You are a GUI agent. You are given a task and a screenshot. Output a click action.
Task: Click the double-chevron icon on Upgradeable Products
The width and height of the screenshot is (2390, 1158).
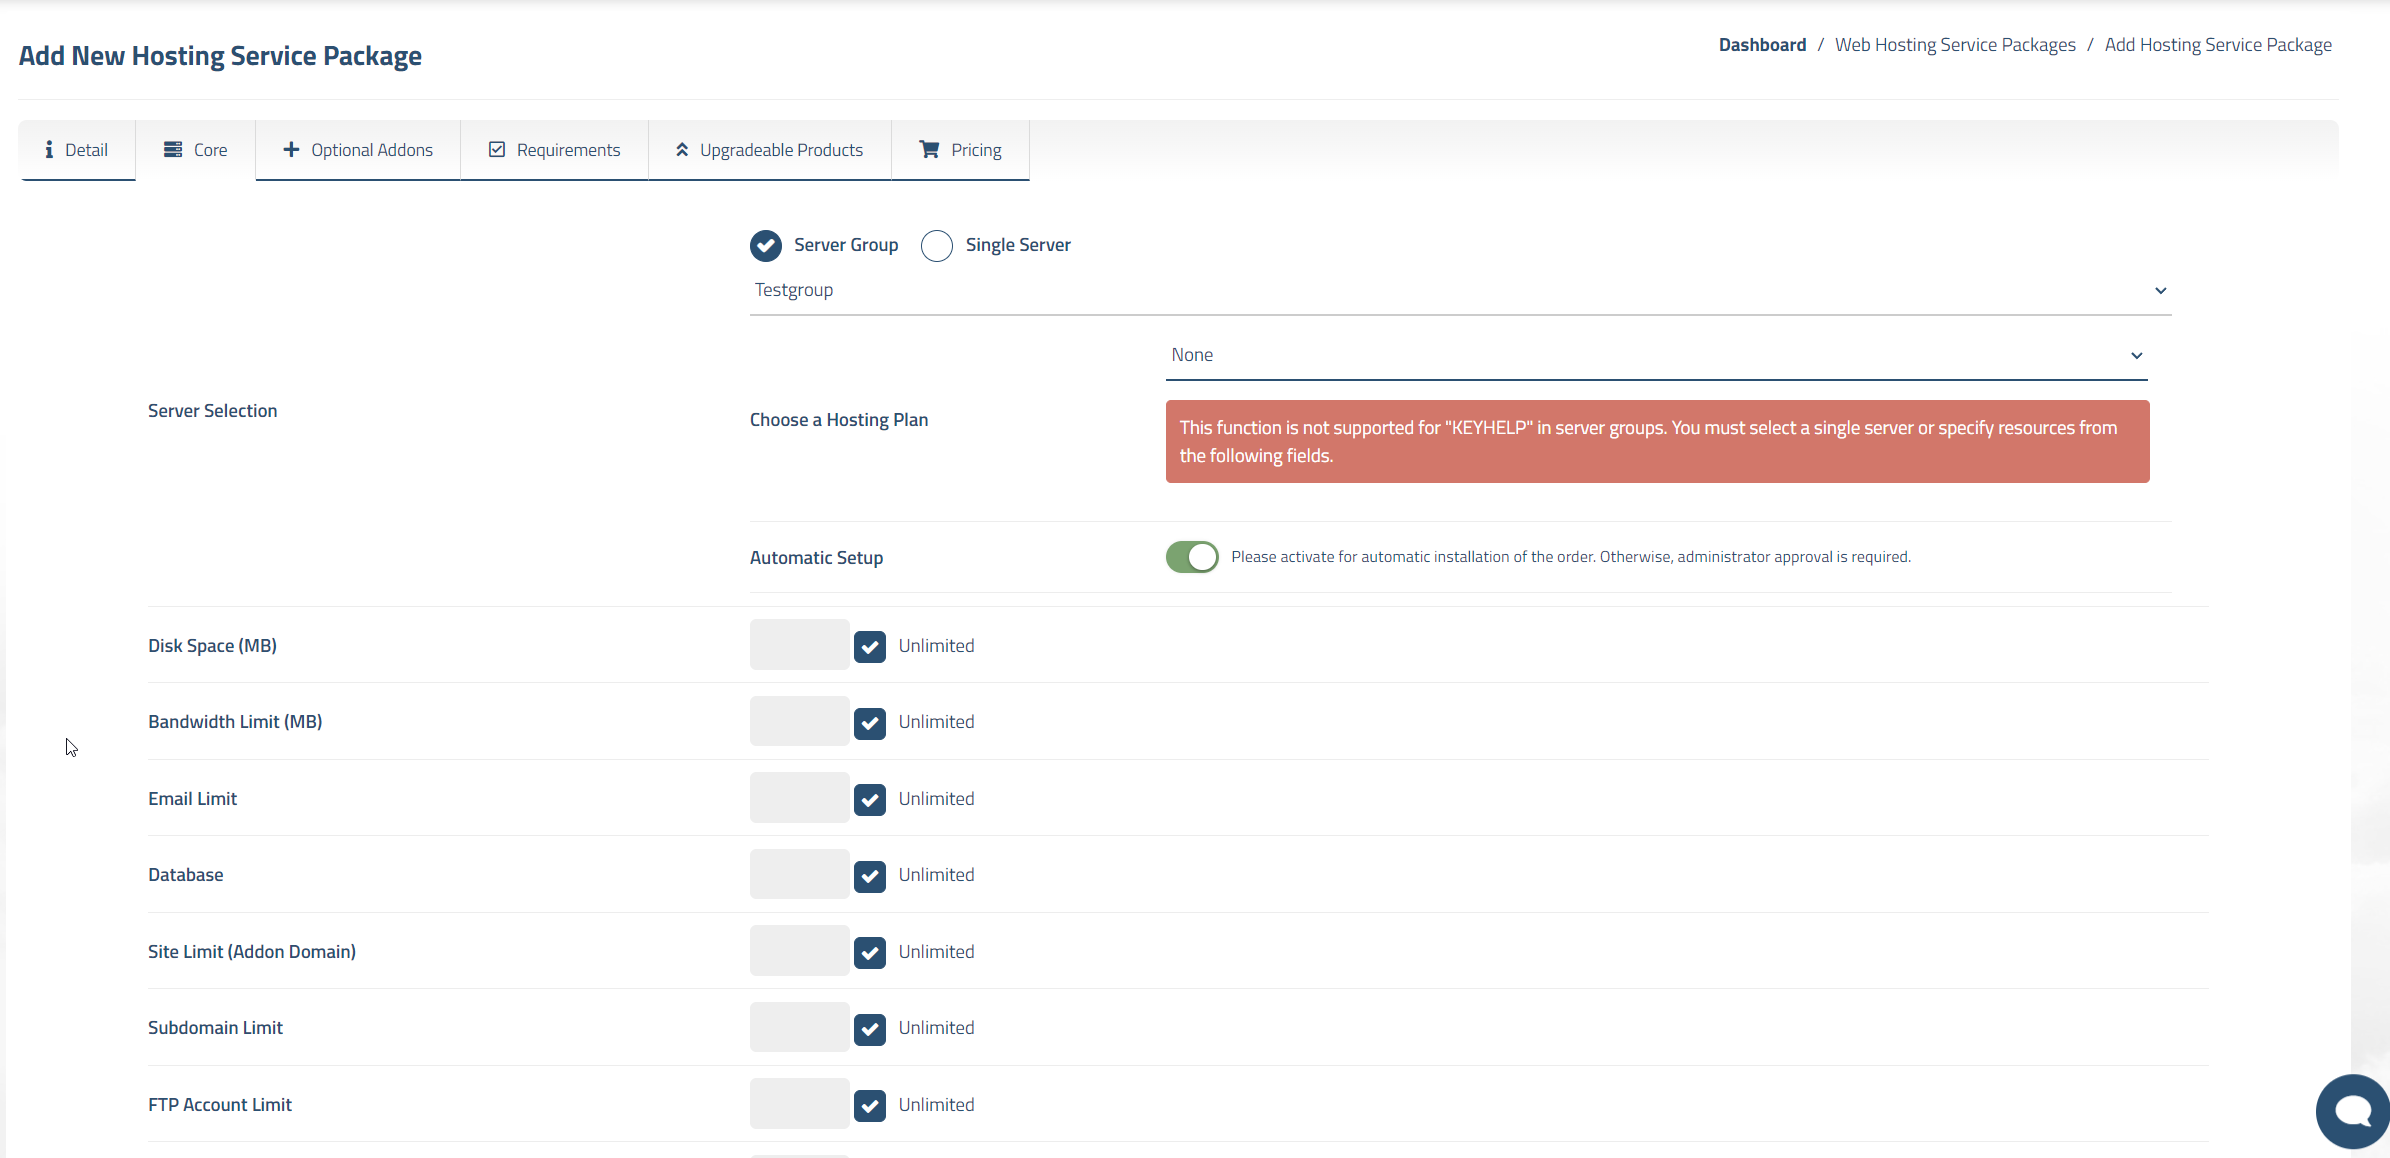(682, 150)
